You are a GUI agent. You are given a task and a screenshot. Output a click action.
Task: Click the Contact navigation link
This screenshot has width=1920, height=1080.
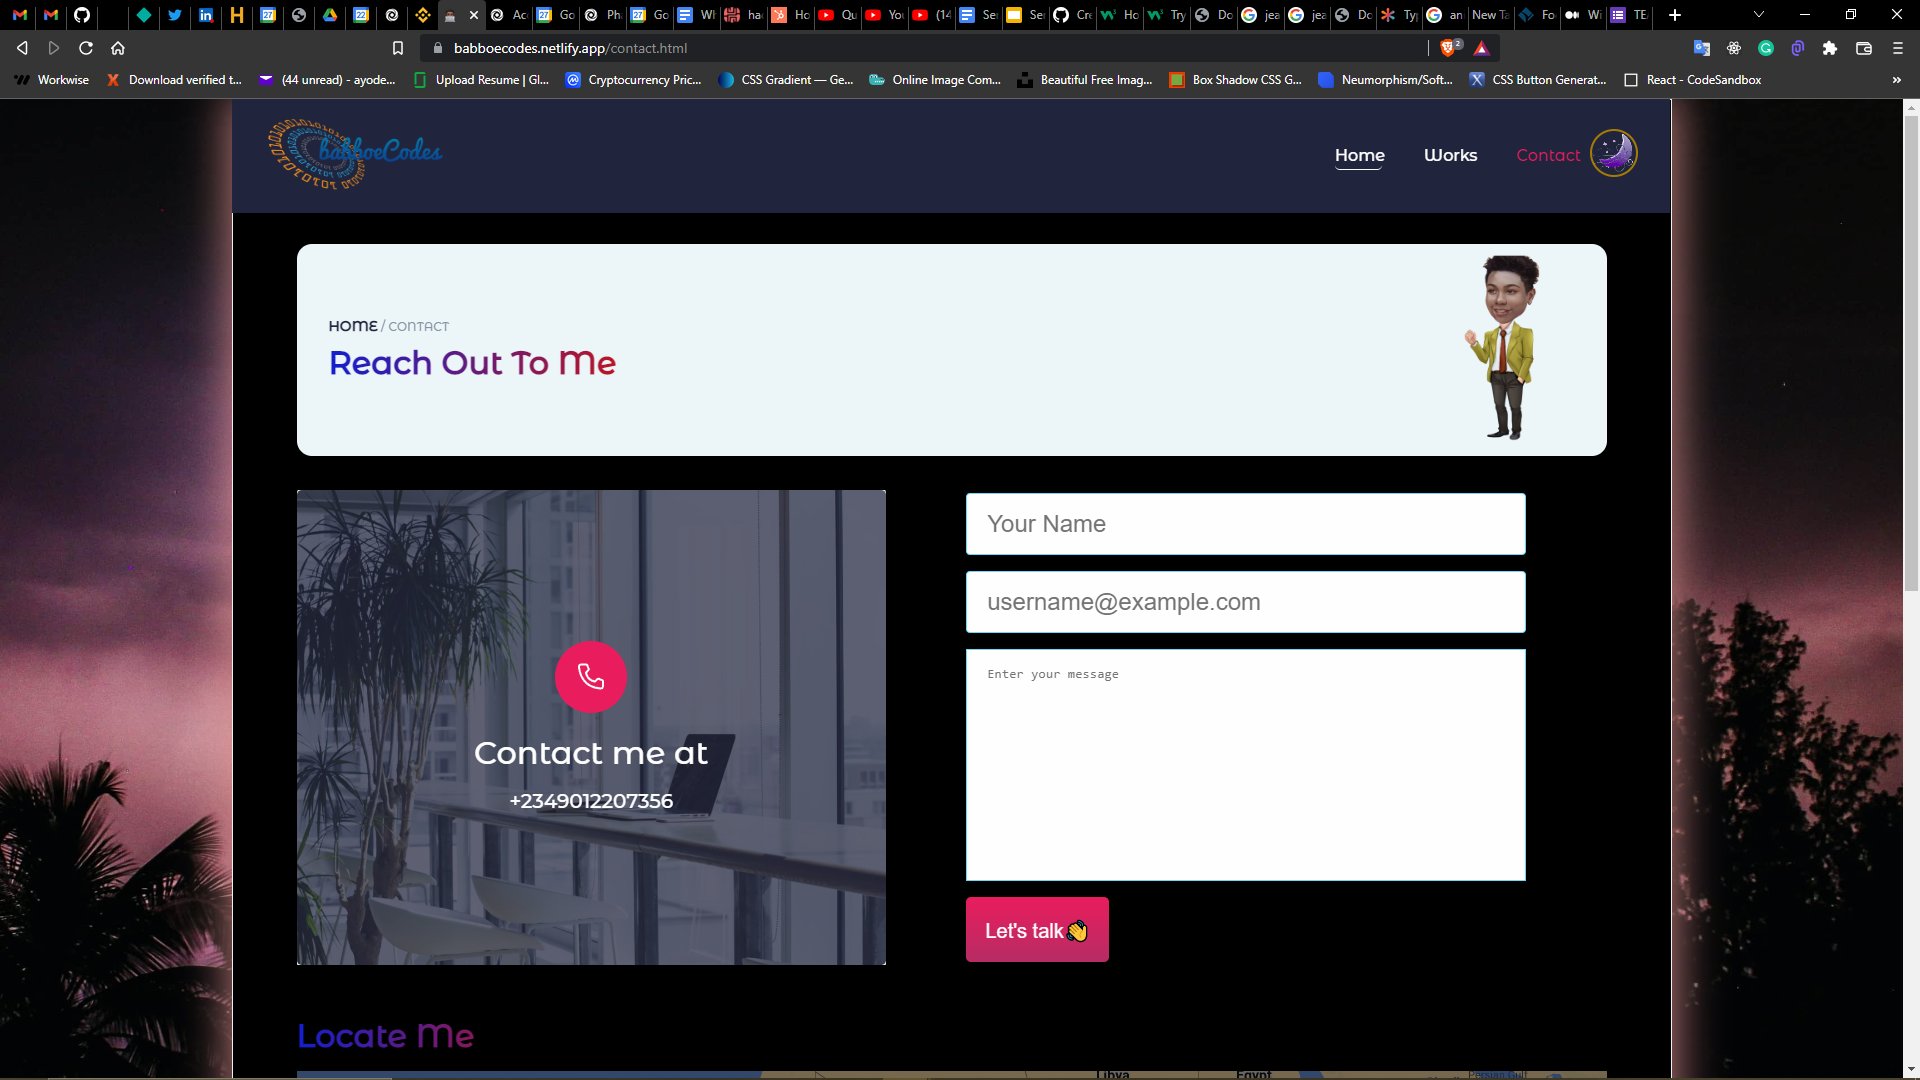tap(1549, 154)
